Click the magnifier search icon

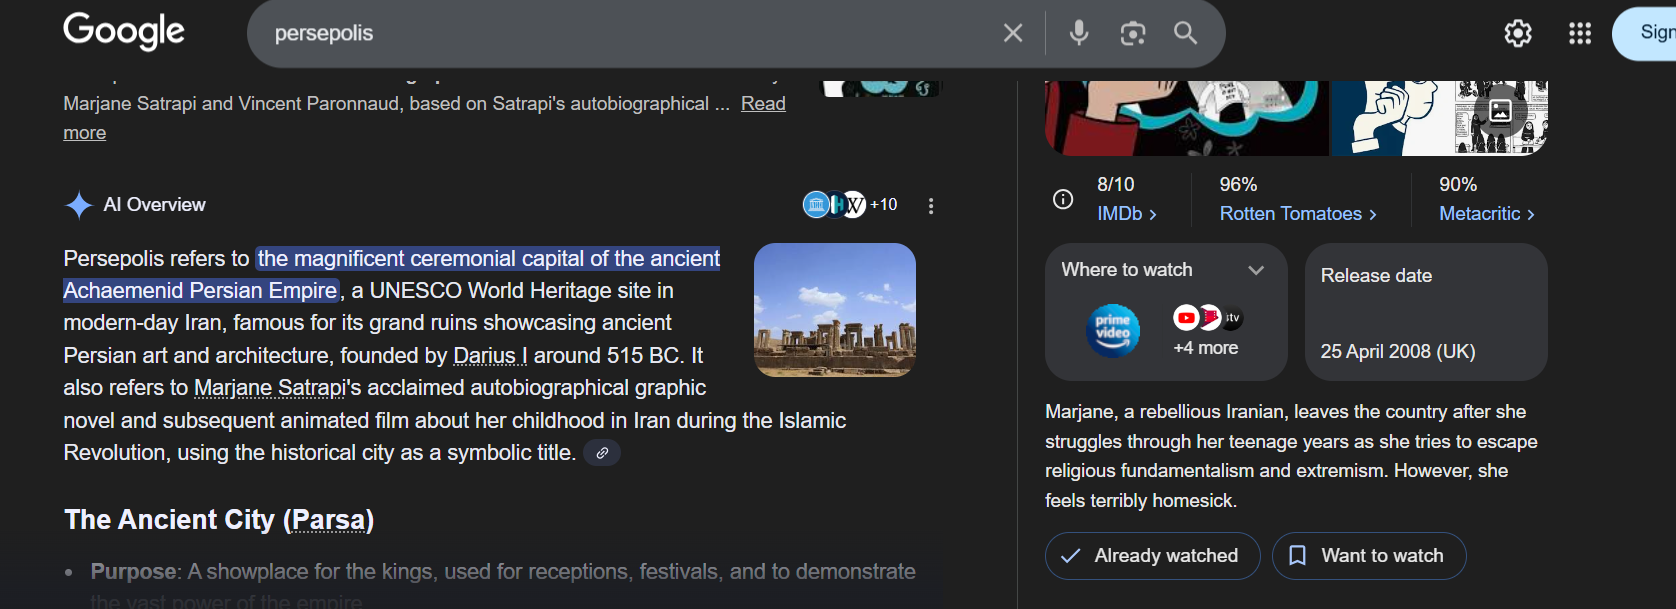(x=1185, y=33)
